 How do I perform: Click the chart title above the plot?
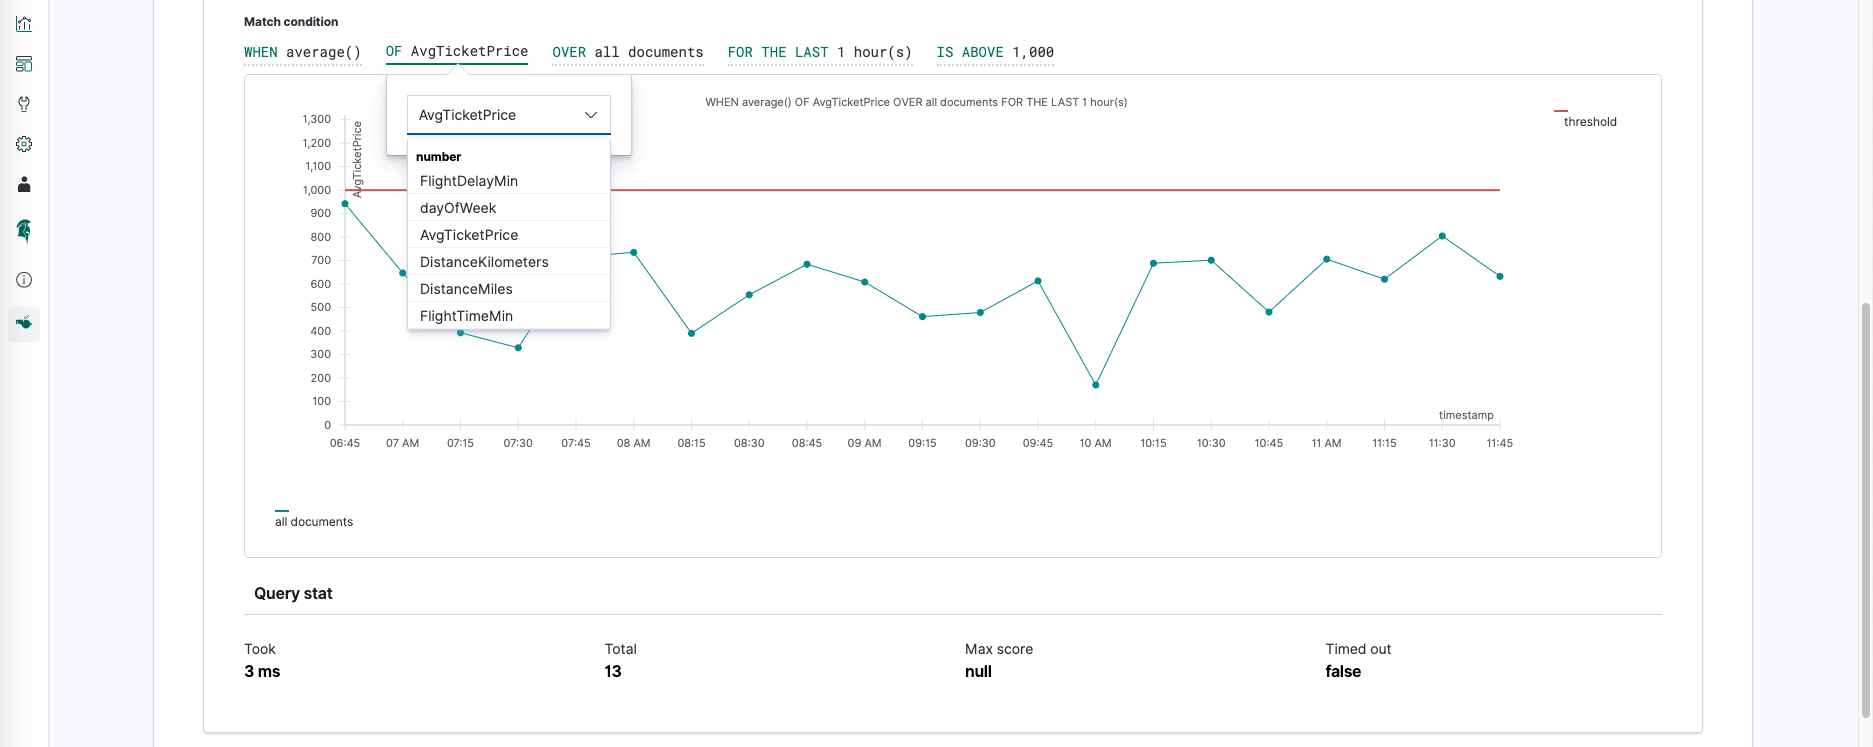point(916,102)
